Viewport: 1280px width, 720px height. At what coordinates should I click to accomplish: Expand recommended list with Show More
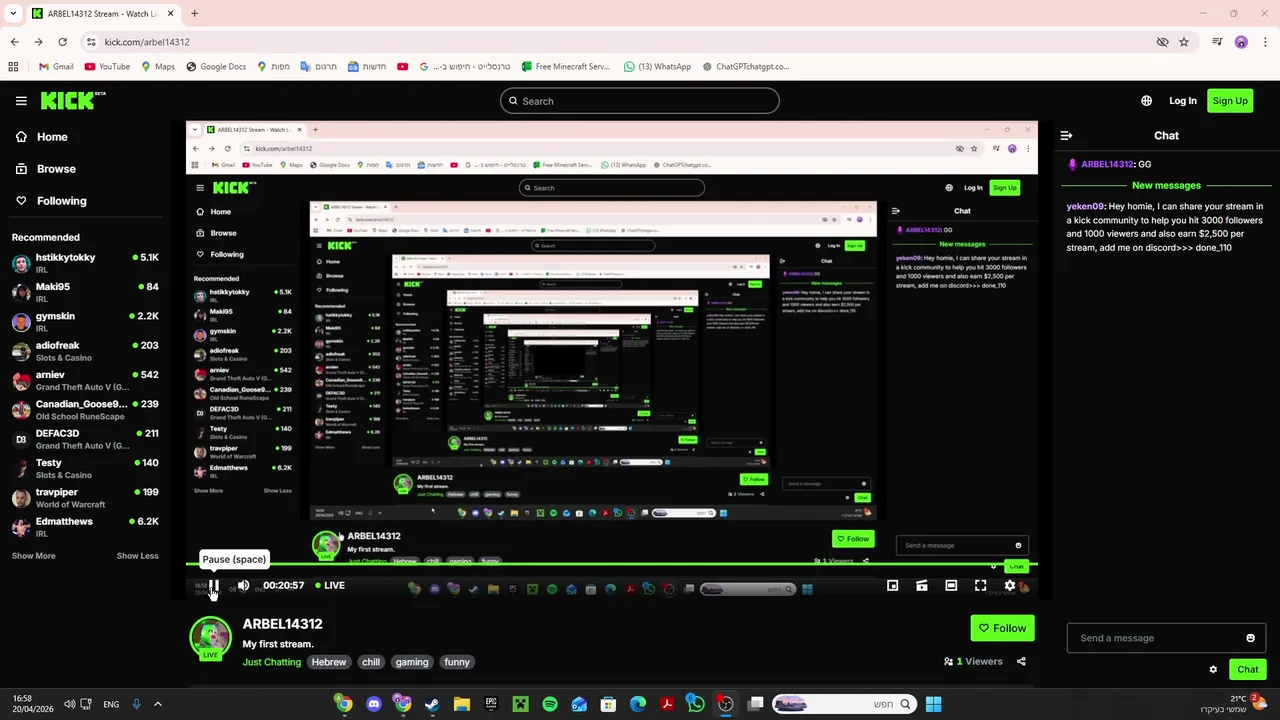(33, 556)
